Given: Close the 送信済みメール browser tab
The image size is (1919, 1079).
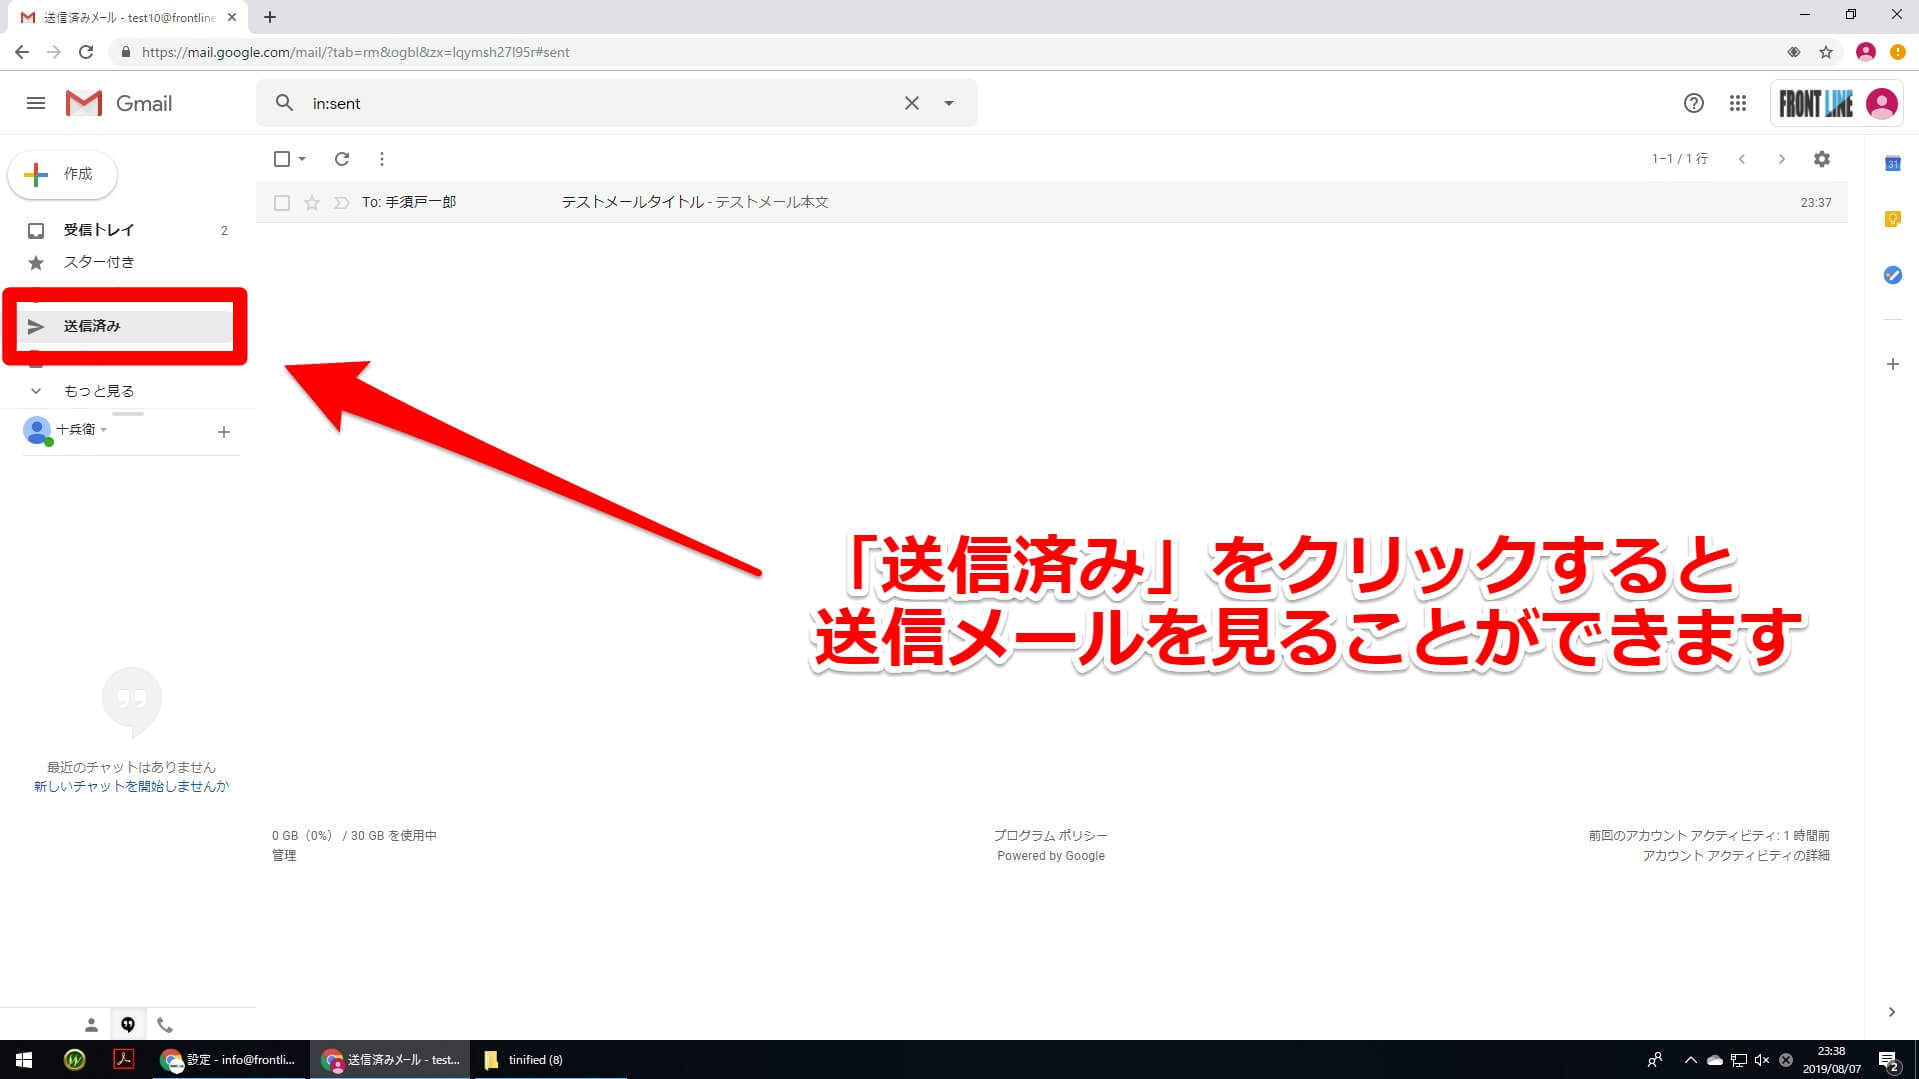Looking at the screenshot, I should tap(232, 17).
